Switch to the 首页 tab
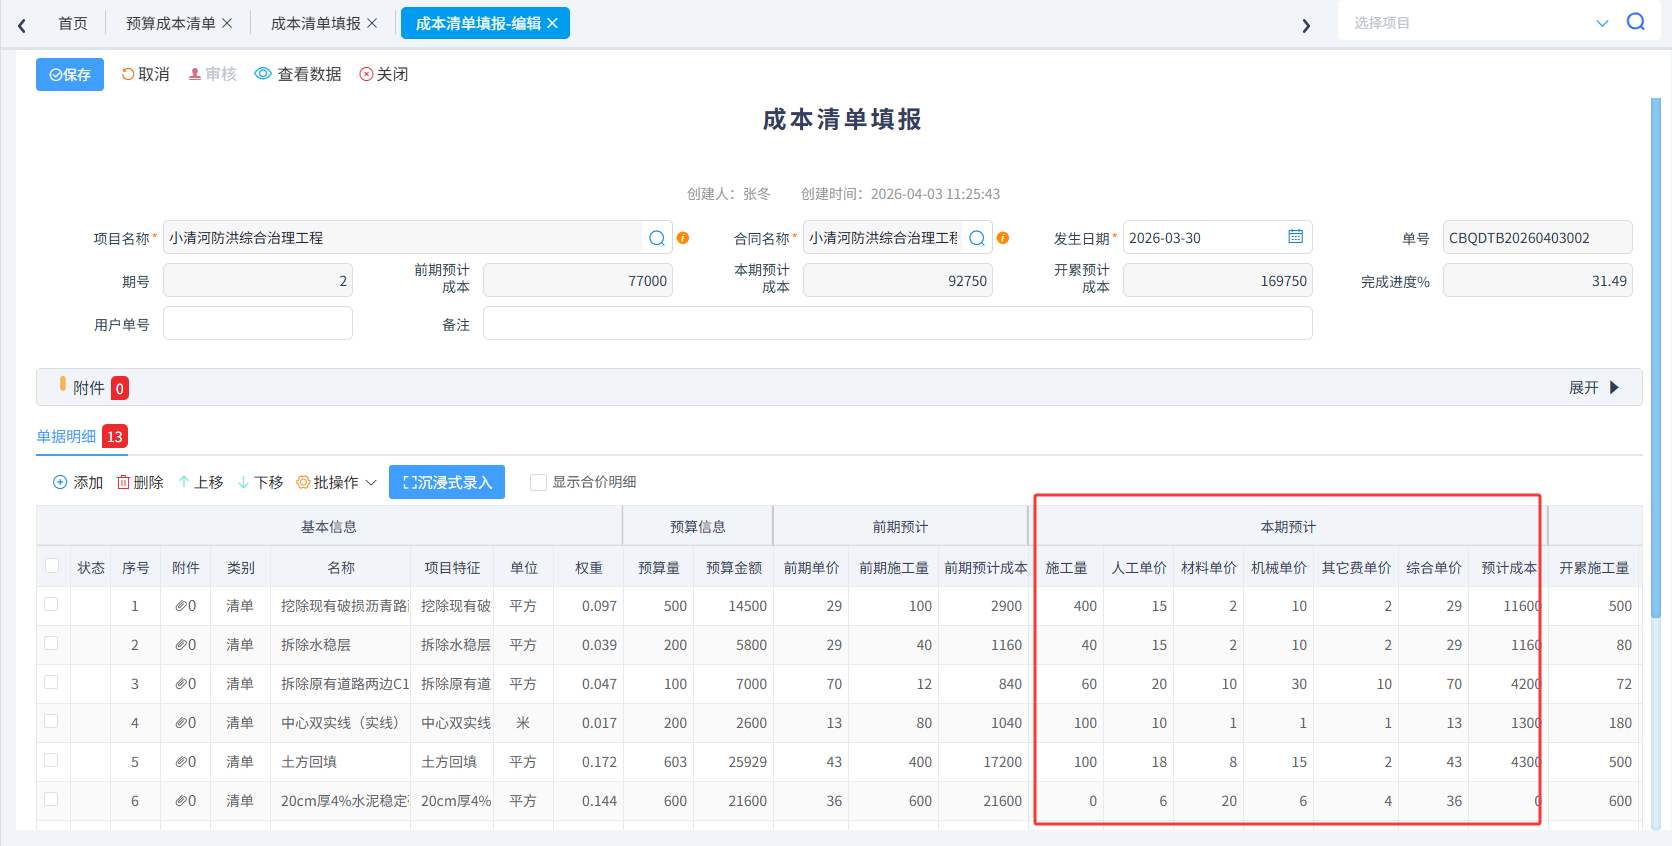 [x=73, y=23]
